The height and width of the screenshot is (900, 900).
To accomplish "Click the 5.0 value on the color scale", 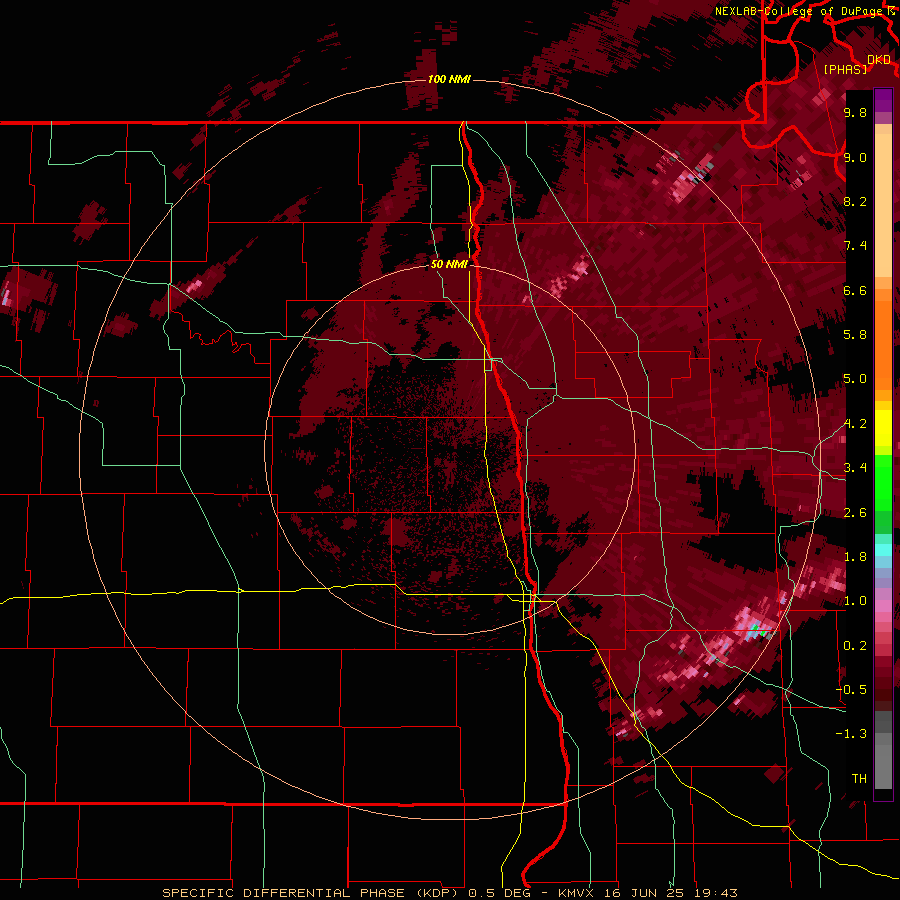I will point(855,379).
